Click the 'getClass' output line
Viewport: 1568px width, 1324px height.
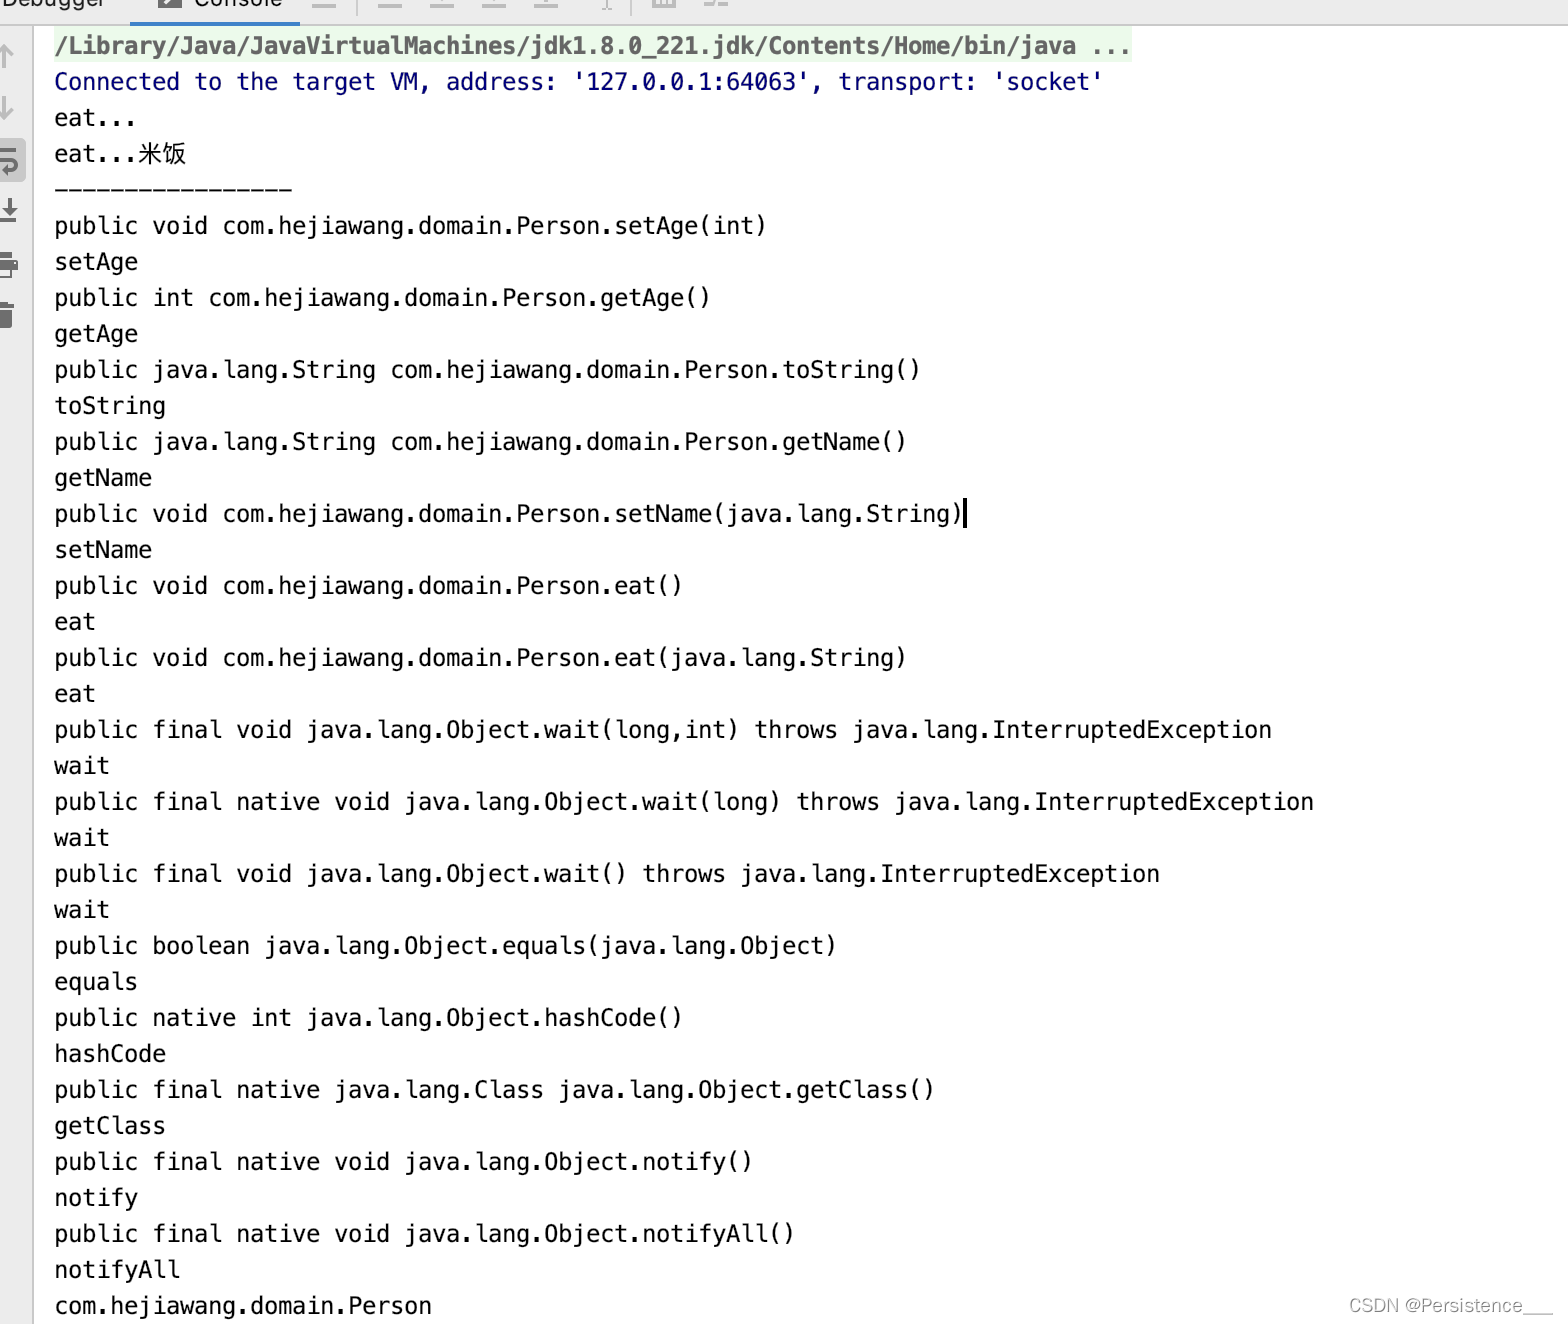click(x=110, y=1126)
